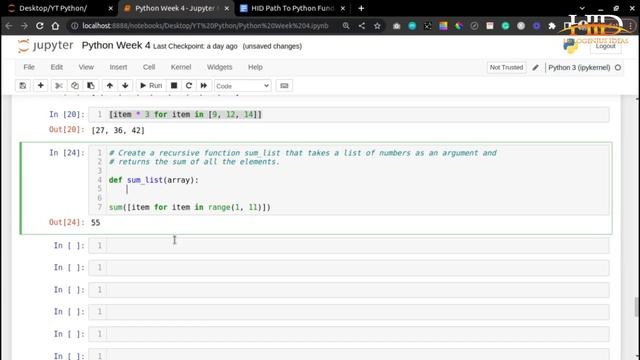Cut selected cells with scissors icon
The image size is (640, 360).
point(59,86)
